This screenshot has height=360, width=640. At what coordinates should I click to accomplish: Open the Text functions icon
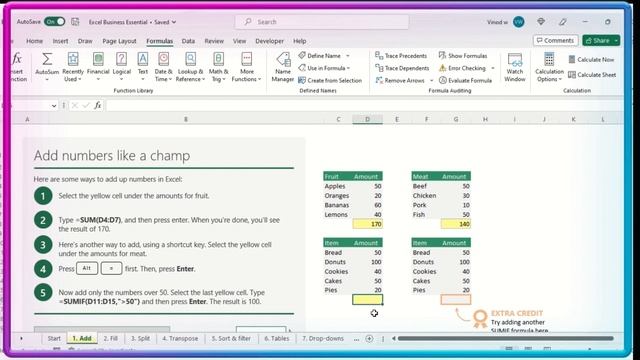point(142,59)
